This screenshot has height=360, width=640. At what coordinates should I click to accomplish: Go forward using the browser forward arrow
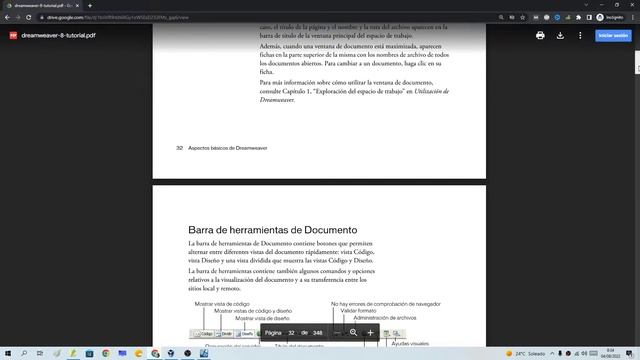(18, 18)
